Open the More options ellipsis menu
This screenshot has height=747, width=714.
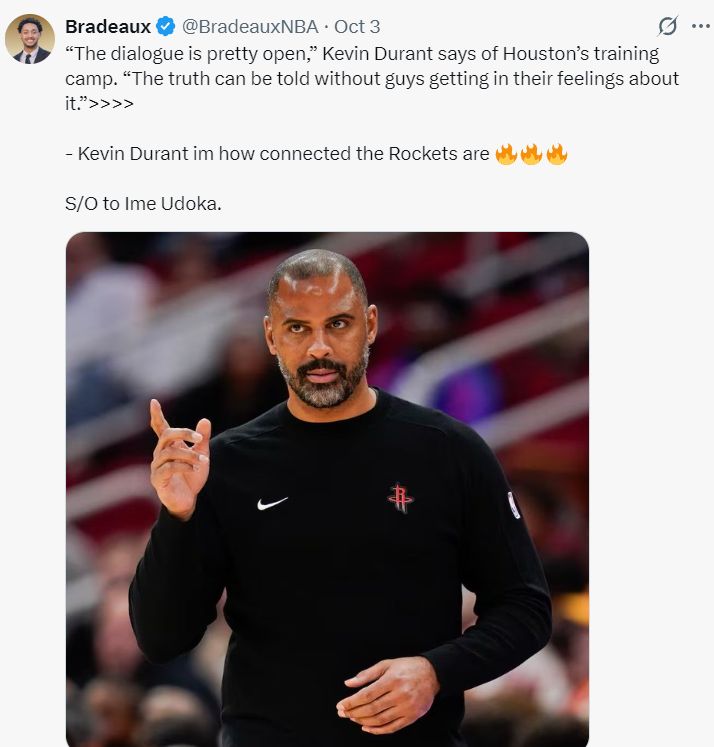(700, 26)
